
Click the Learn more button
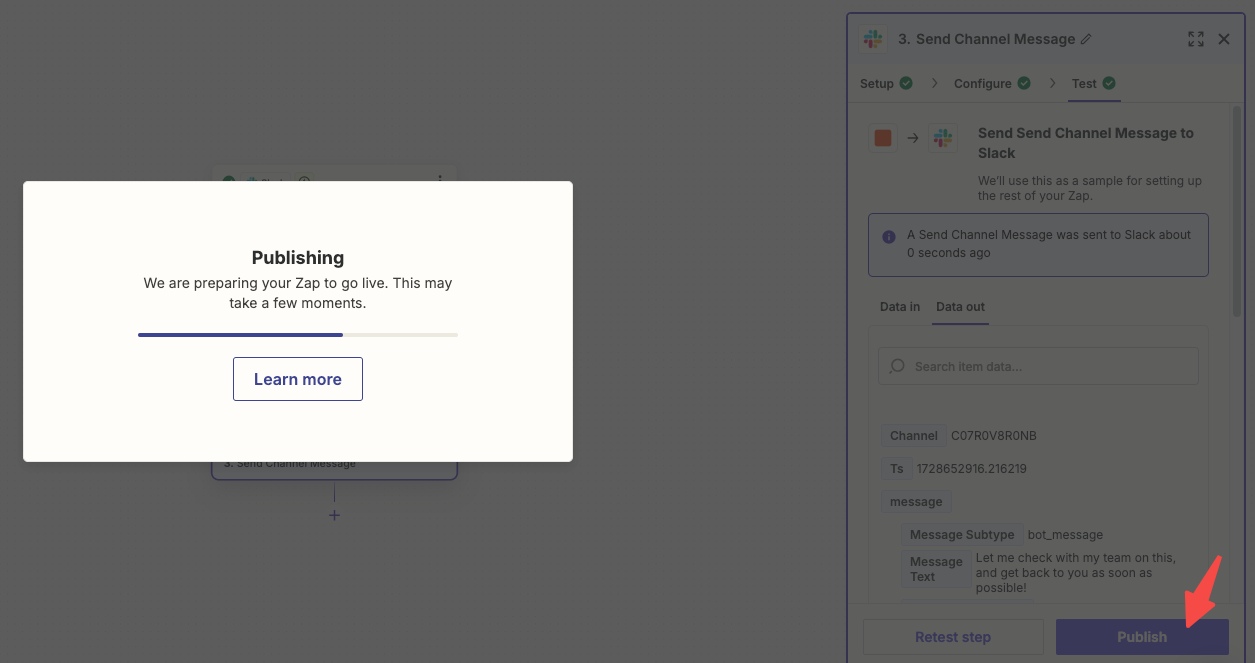pos(297,379)
